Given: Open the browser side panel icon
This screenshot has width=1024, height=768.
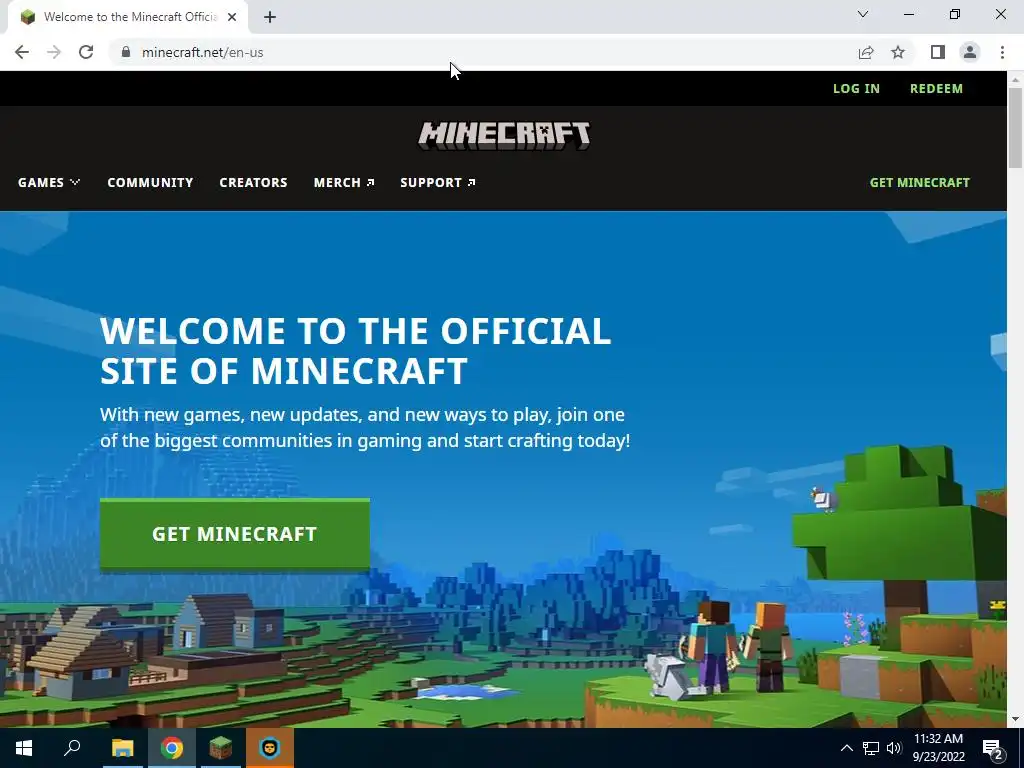Looking at the screenshot, I should point(938,52).
